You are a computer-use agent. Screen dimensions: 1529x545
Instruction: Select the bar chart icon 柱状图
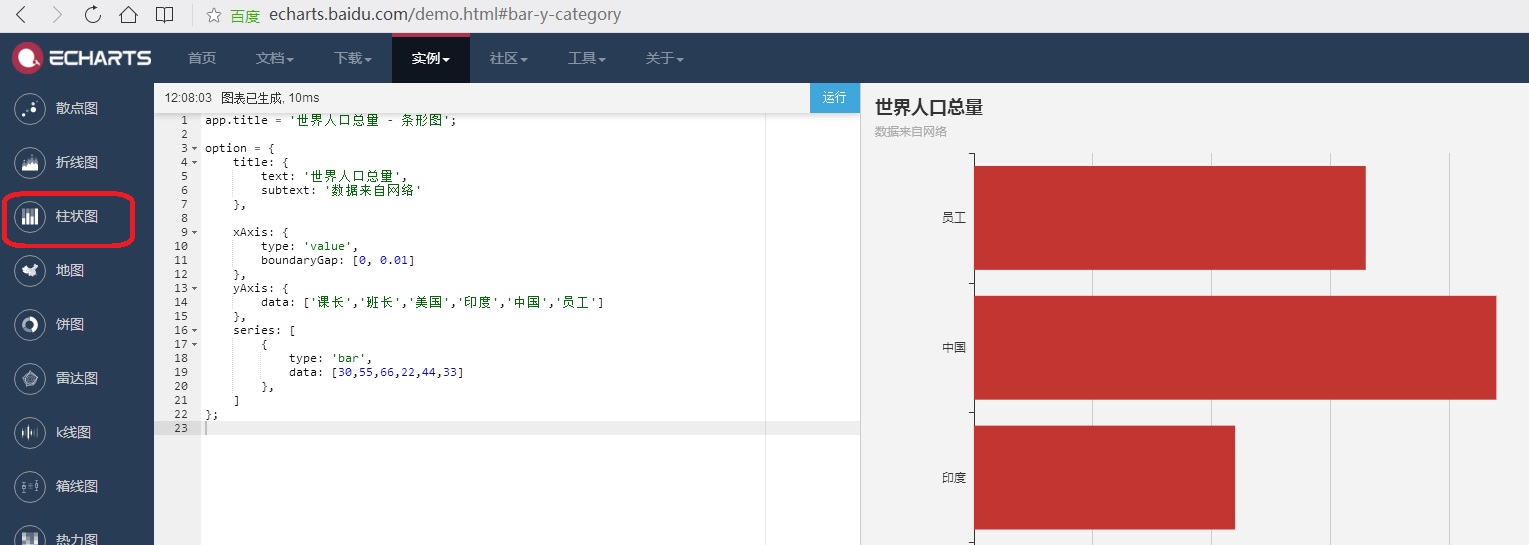[31, 216]
